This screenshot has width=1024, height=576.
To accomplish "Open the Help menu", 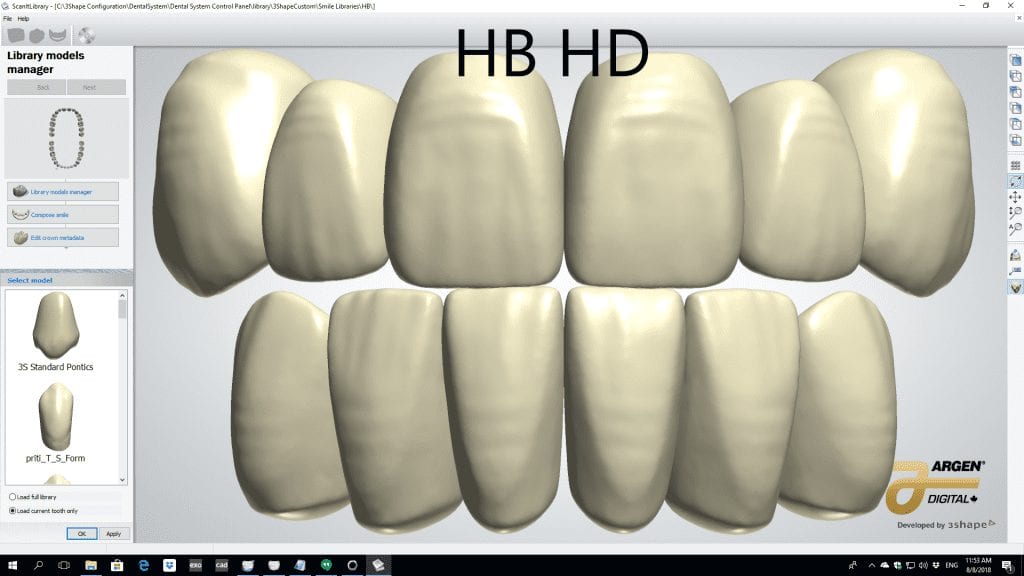I will click(x=23, y=18).
